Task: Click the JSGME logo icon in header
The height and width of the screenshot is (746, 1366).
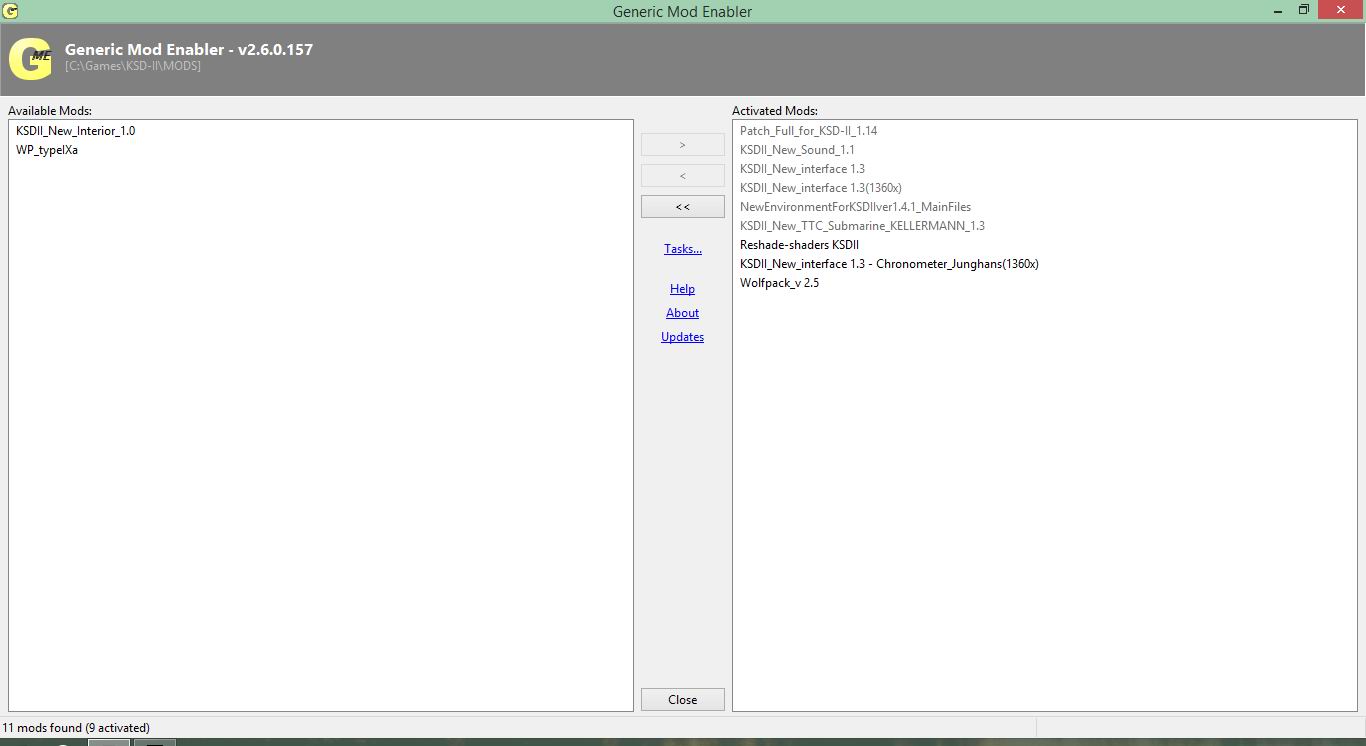Action: coord(30,59)
